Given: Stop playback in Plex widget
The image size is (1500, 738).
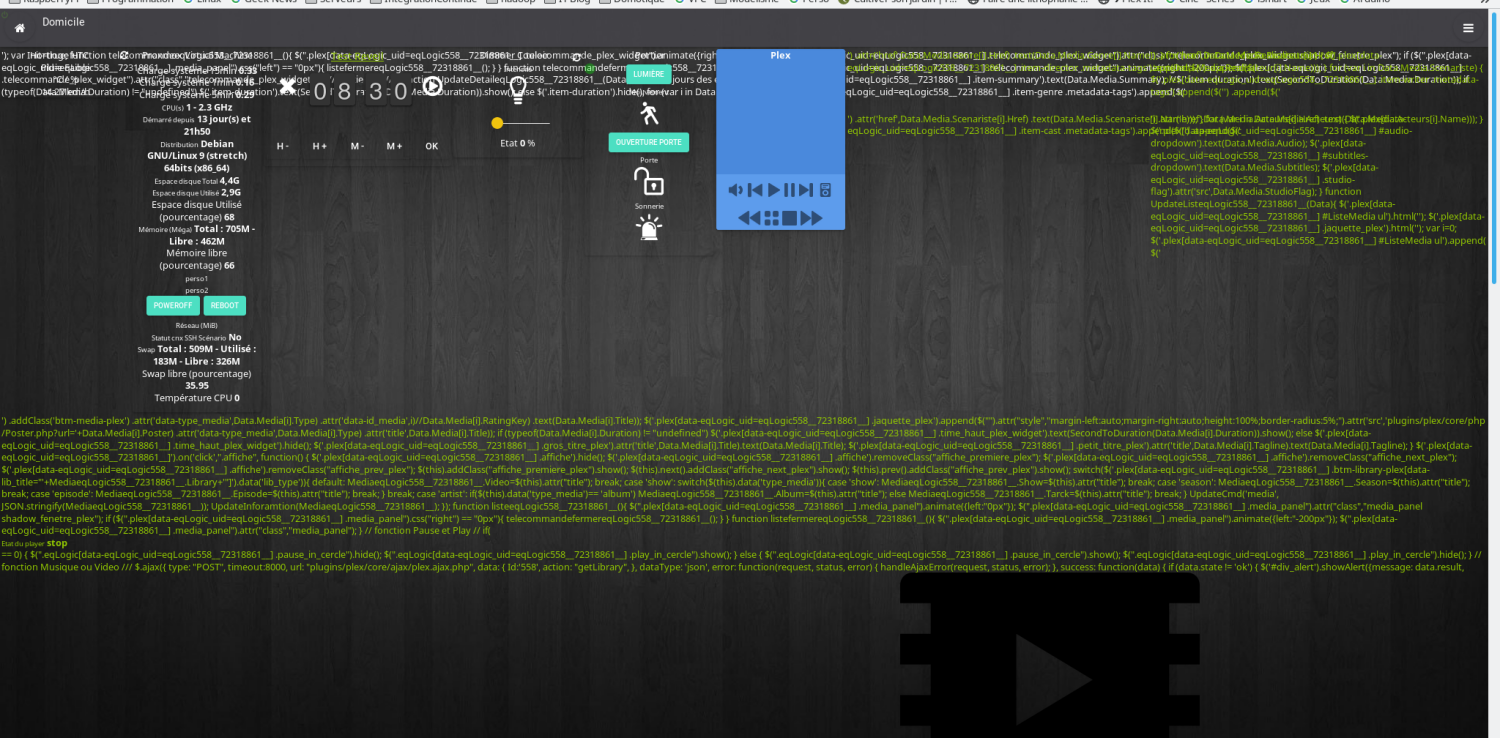Looking at the screenshot, I should pos(789,217).
